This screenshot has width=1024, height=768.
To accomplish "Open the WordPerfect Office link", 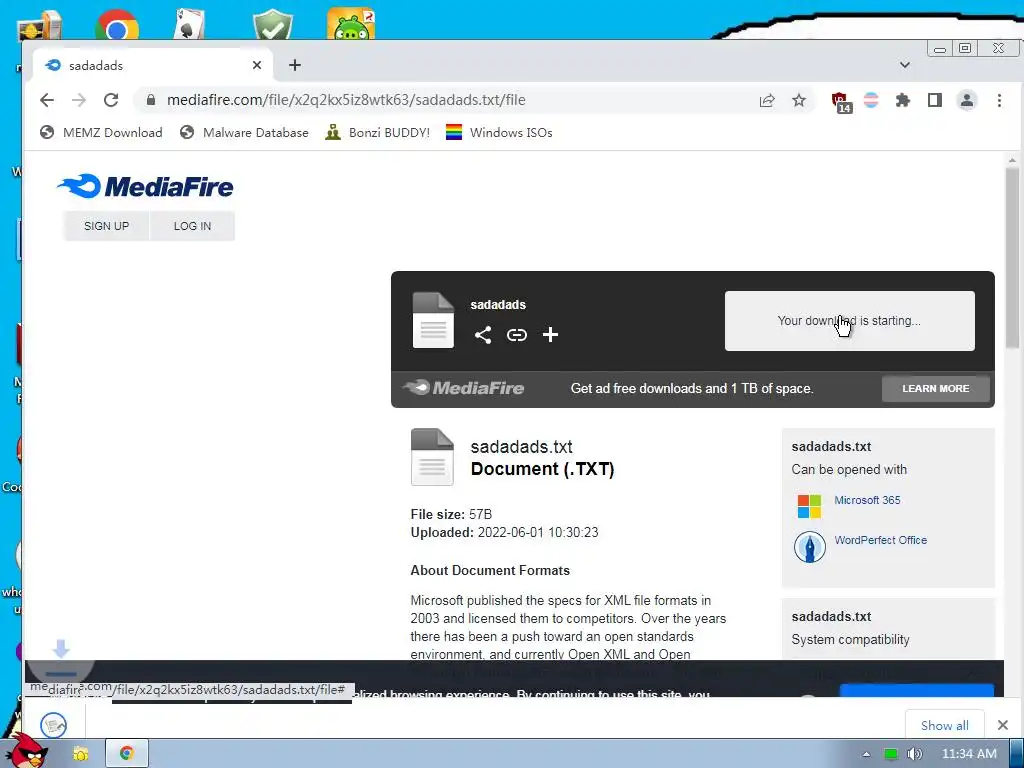I will (x=880, y=540).
